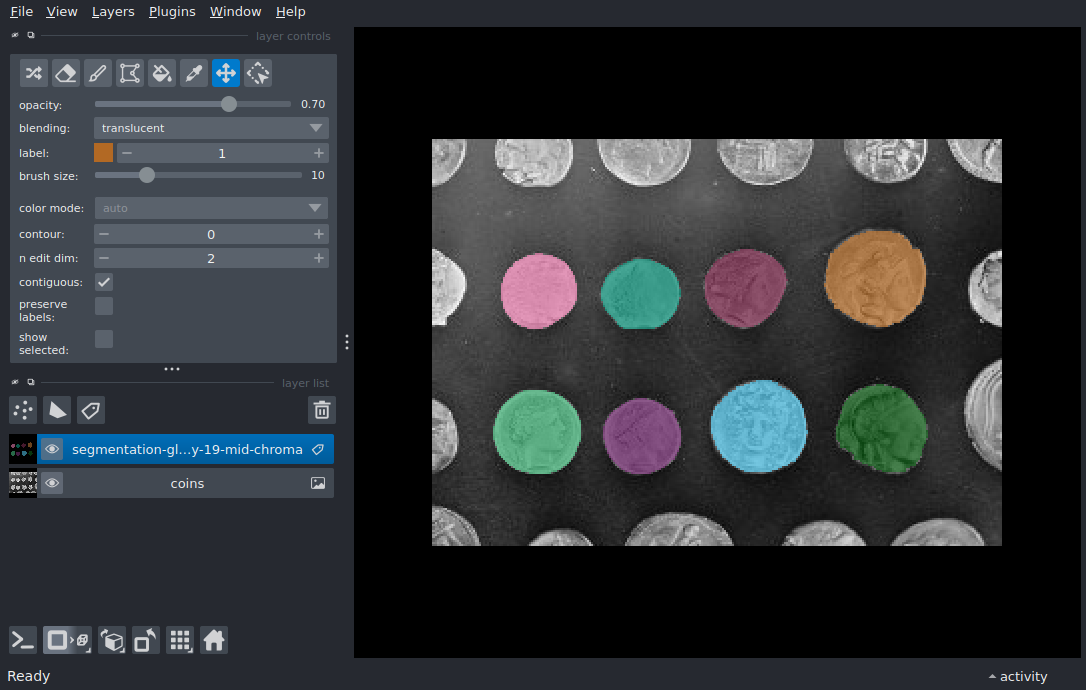Expand the color mode dropdown

(211, 208)
